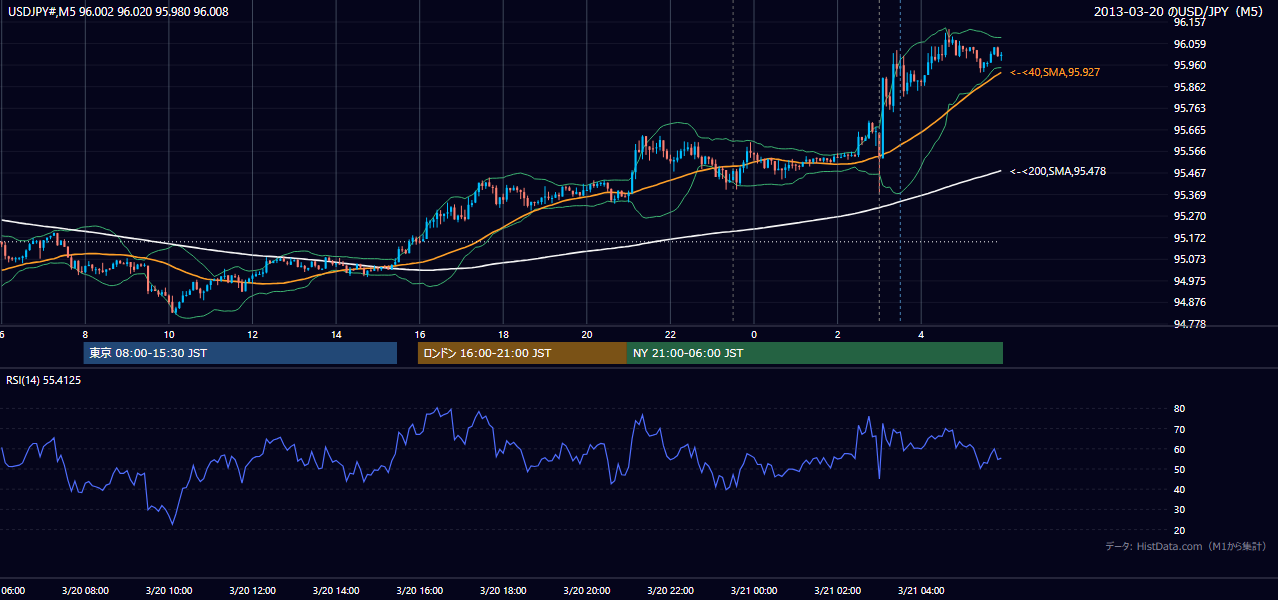The image size is (1278, 600).
Task: Click the 3/21 02:00 time axis label
Action: (x=837, y=590)
